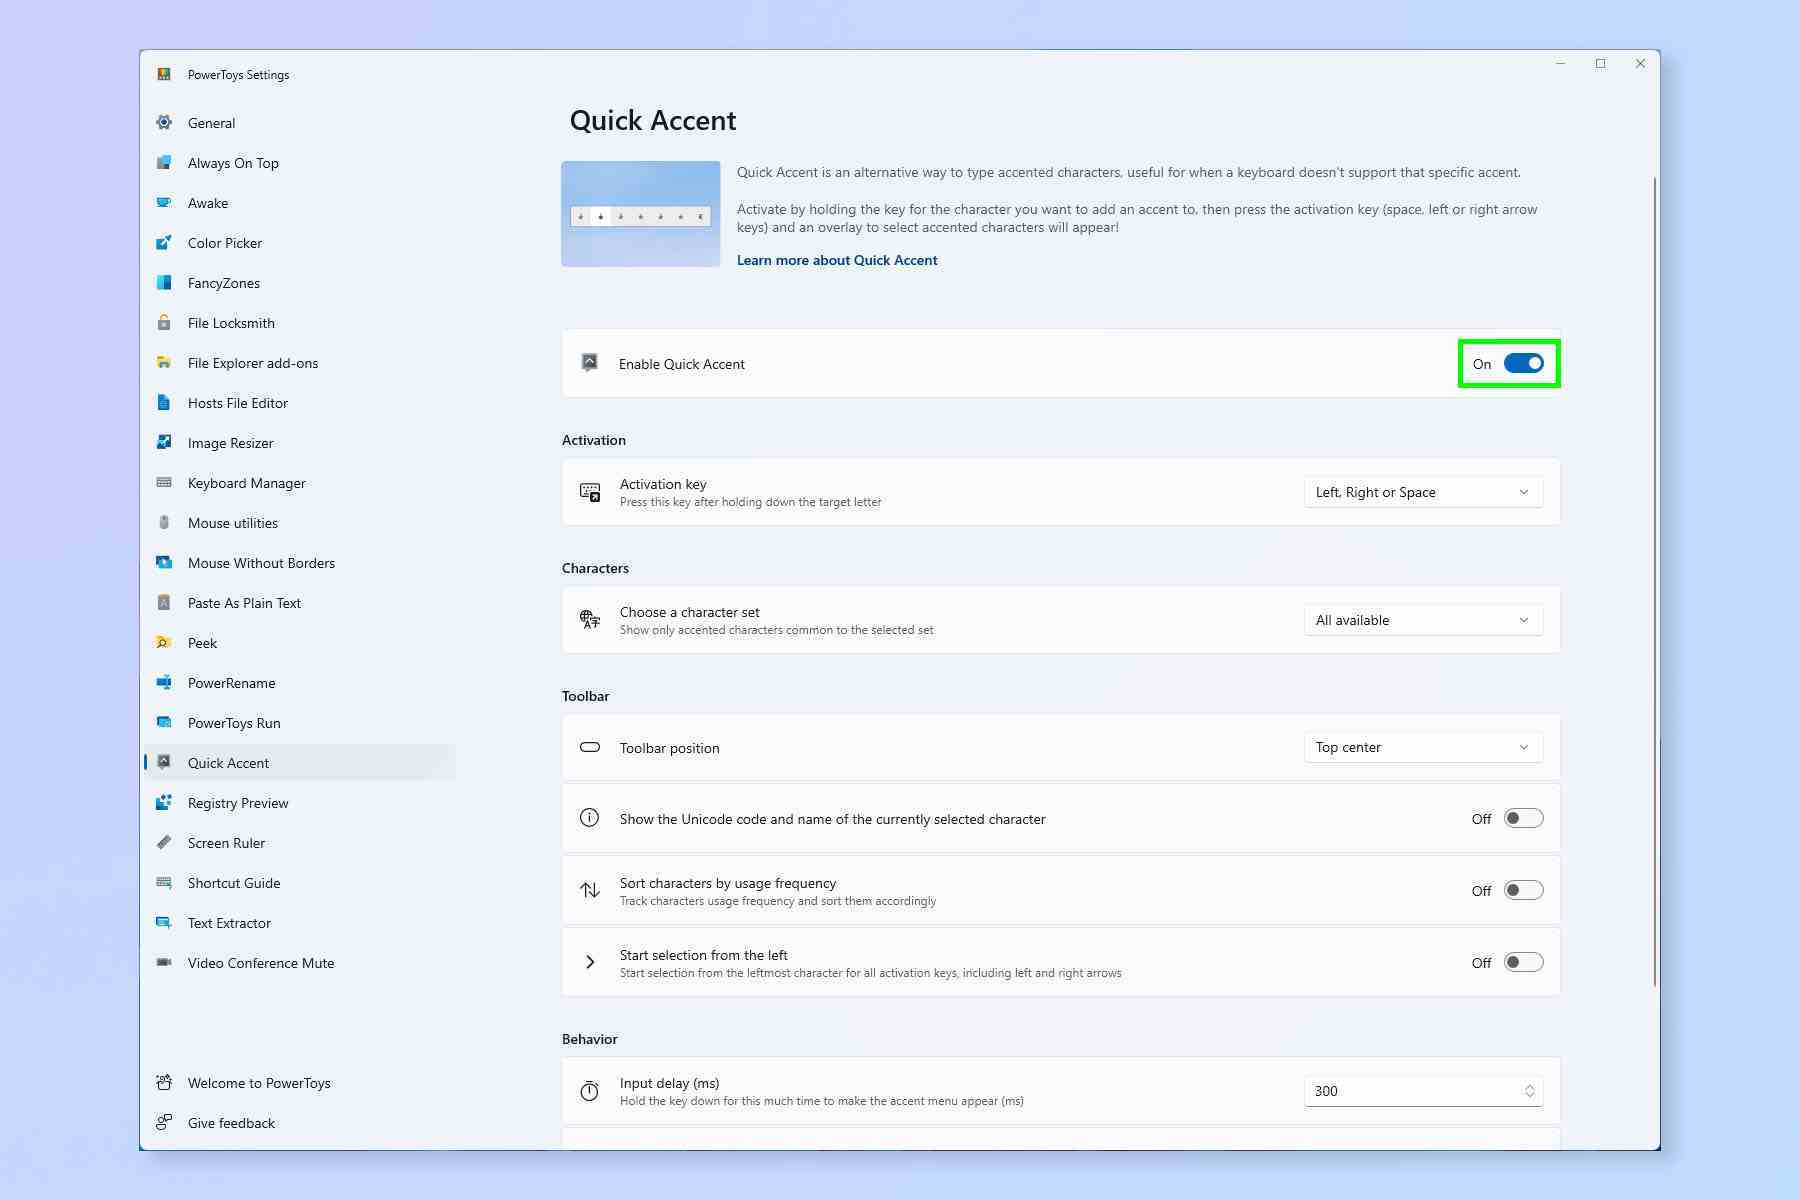The height and width of the screenshot is (1200, 1800).
Task: Click the Mouse utilities mouse icon
Action: (x=164, y=522)
